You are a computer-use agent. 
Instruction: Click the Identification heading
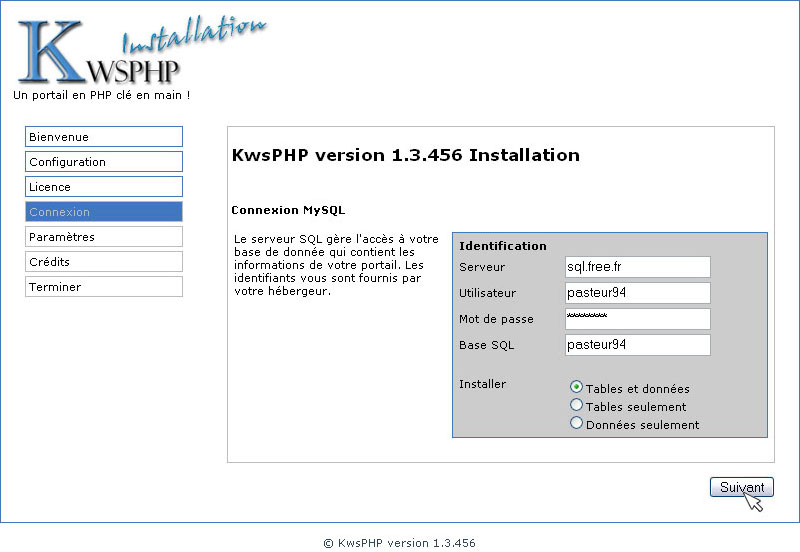pos(503,246)
